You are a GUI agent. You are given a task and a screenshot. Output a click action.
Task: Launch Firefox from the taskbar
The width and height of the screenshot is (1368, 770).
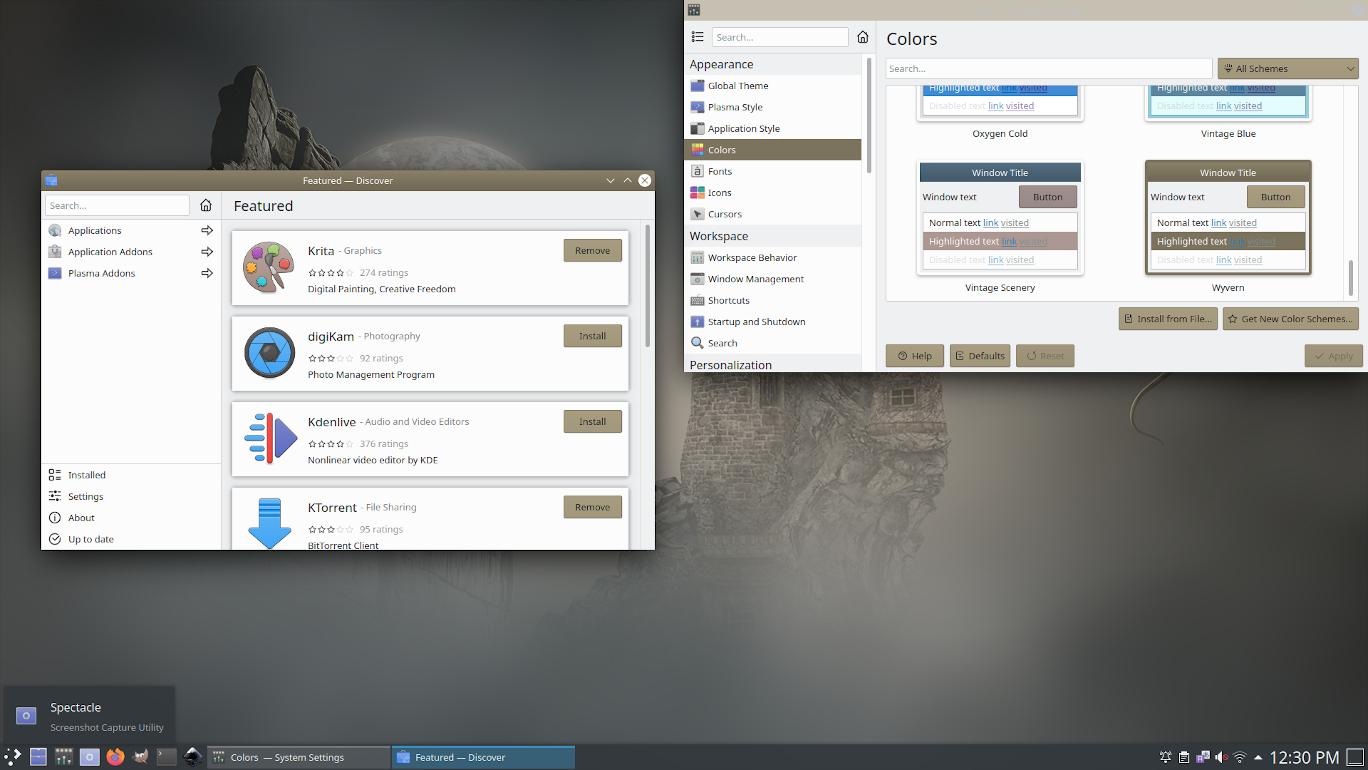click(x=115, y=757)
